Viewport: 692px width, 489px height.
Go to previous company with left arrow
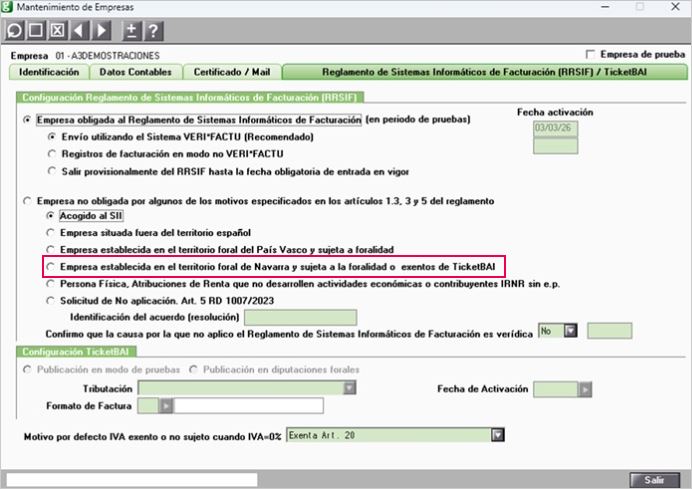click(79, 31)
